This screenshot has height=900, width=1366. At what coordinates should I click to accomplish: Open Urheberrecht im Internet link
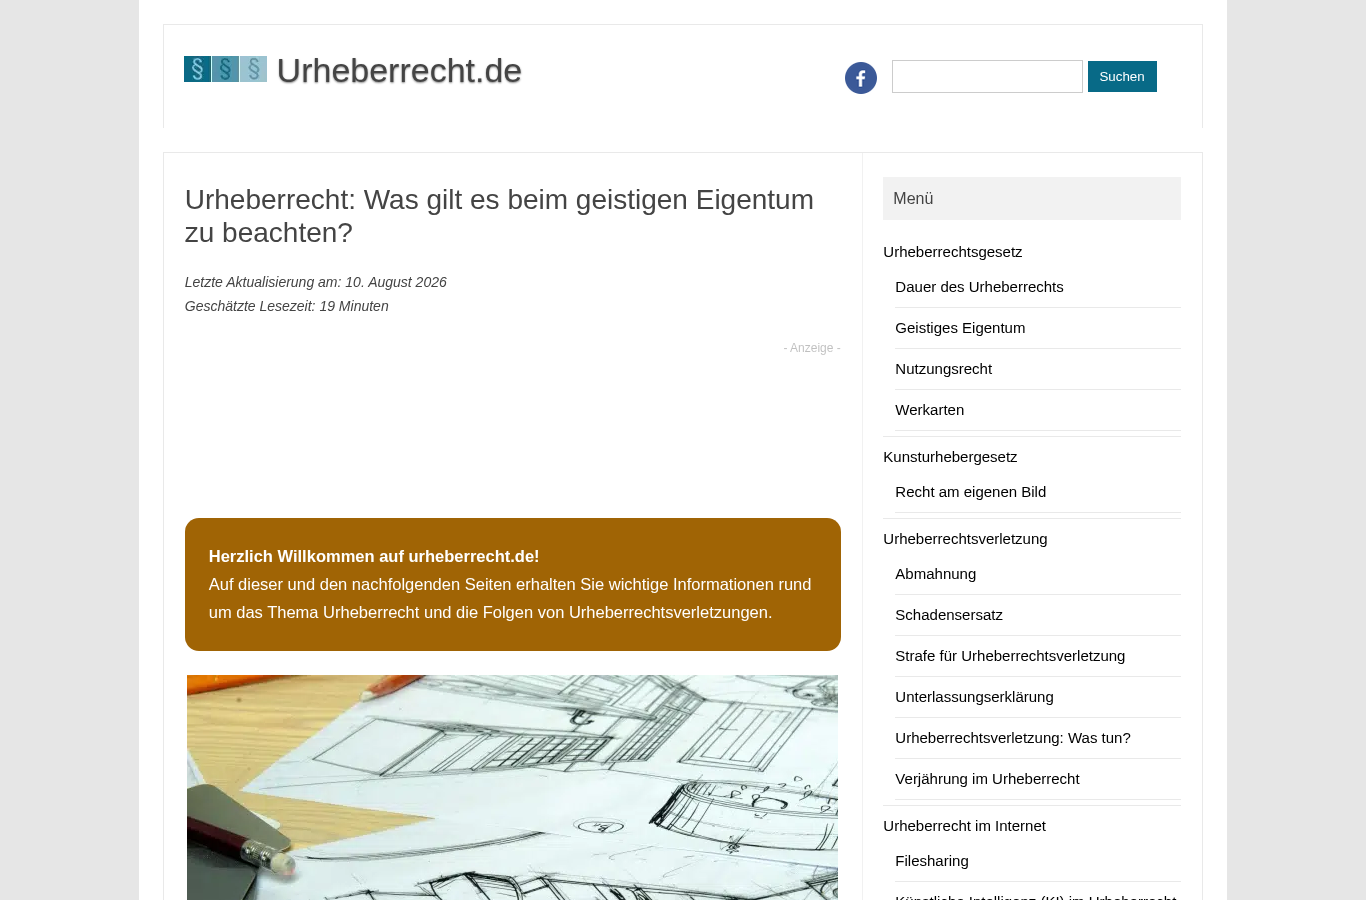(x=964, y=826)
